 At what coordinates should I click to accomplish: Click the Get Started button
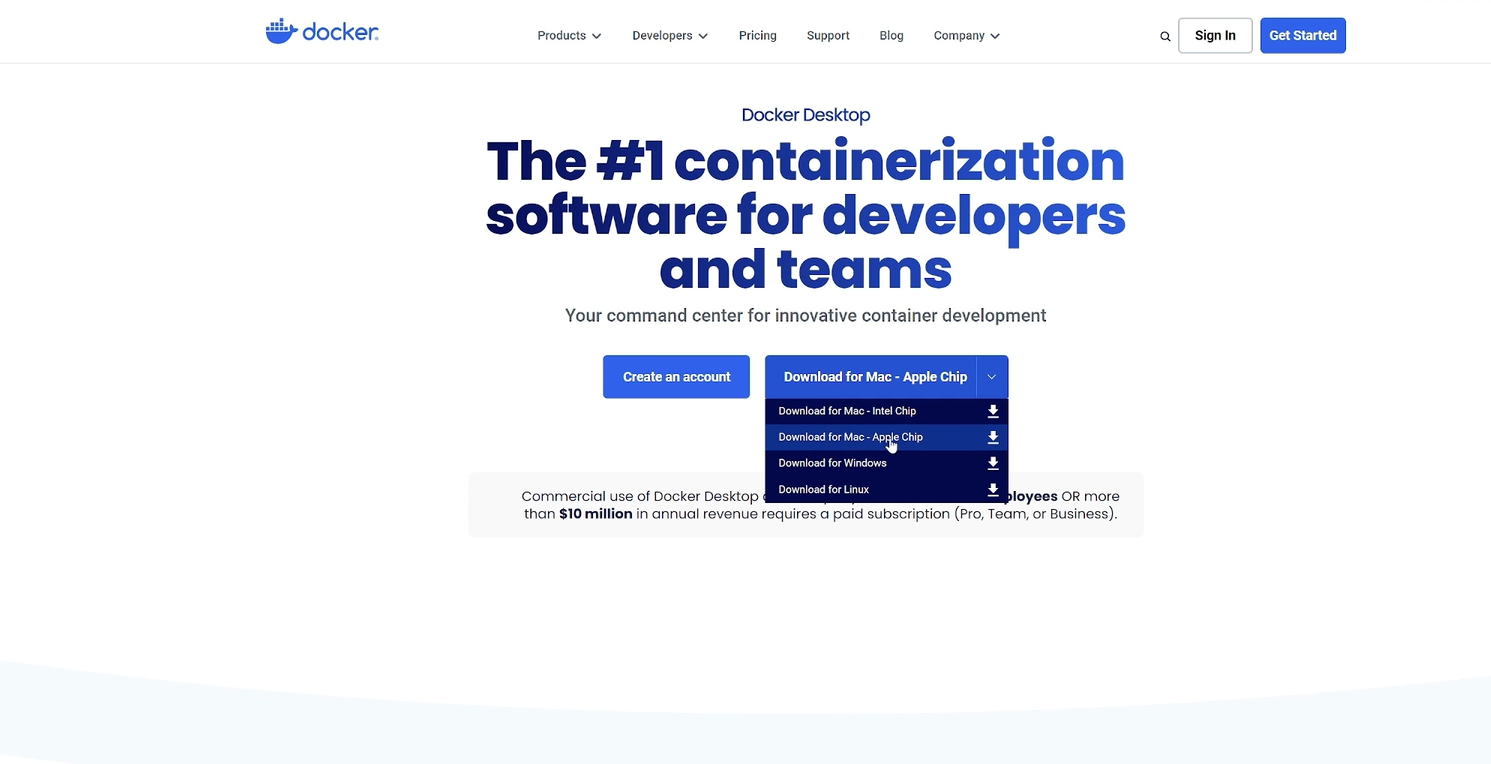point(1302,36)
